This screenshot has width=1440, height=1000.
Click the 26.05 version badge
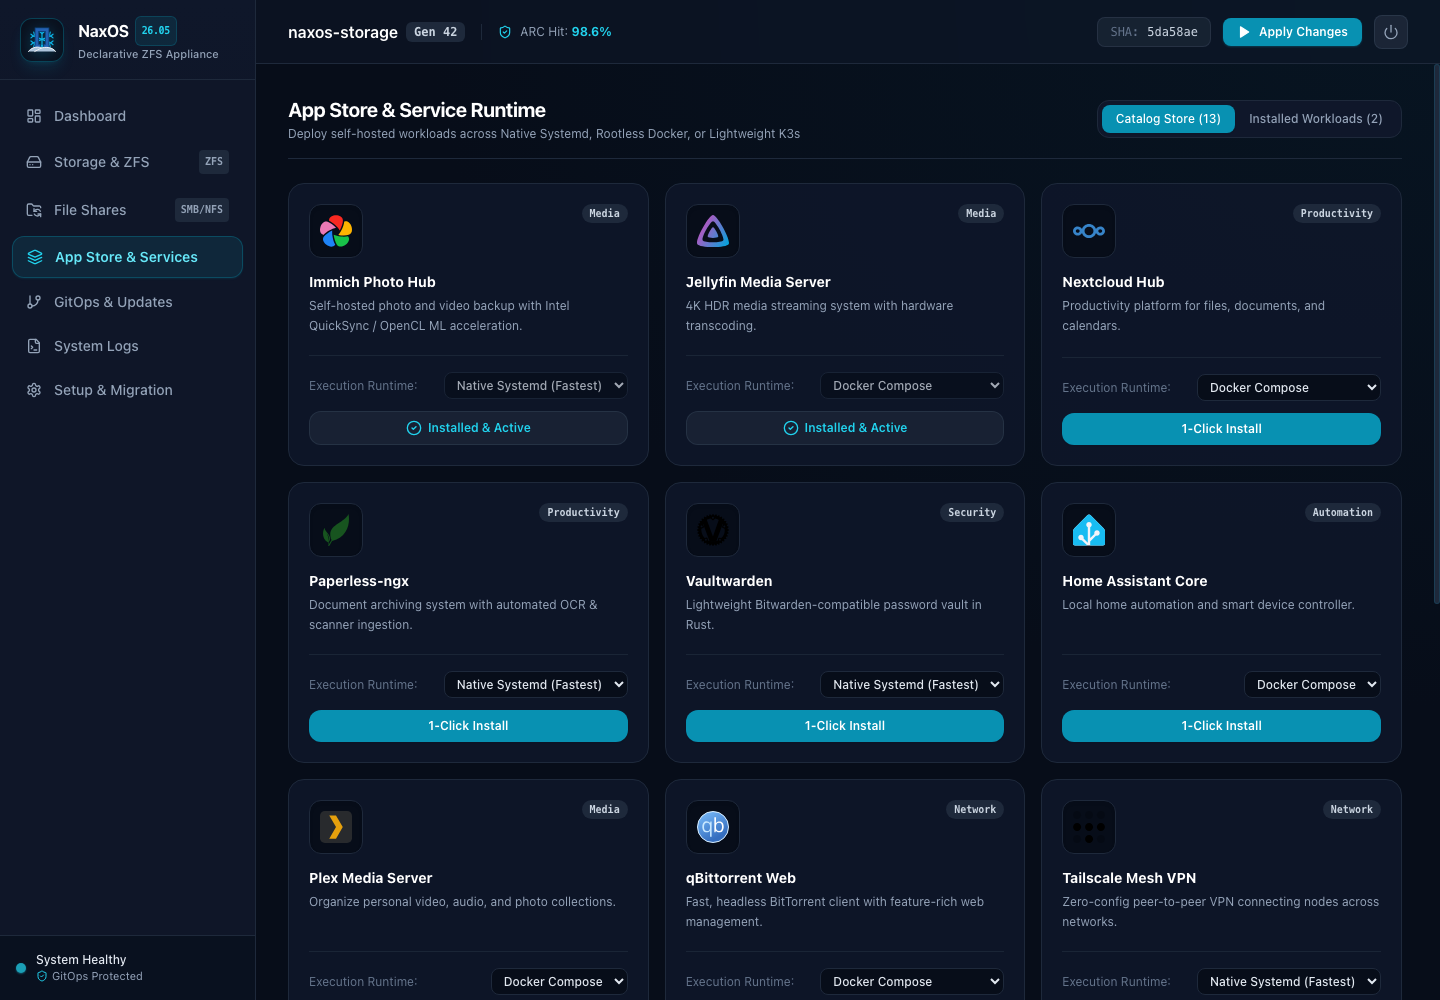click(156, 31)
